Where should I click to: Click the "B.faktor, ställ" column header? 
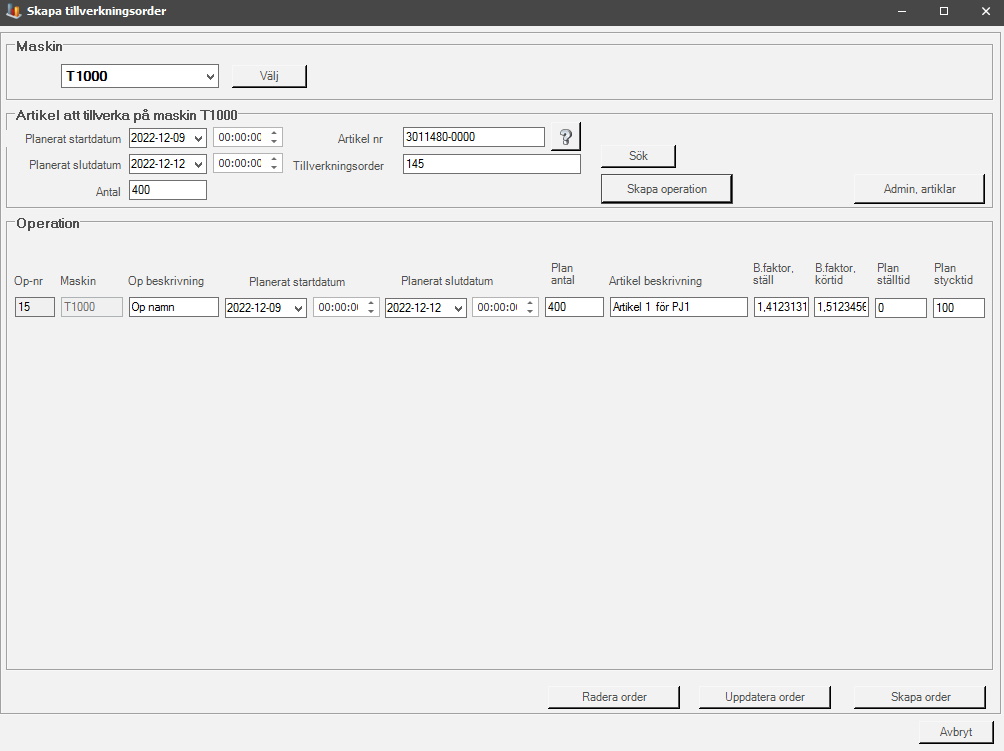click(773, 274)
